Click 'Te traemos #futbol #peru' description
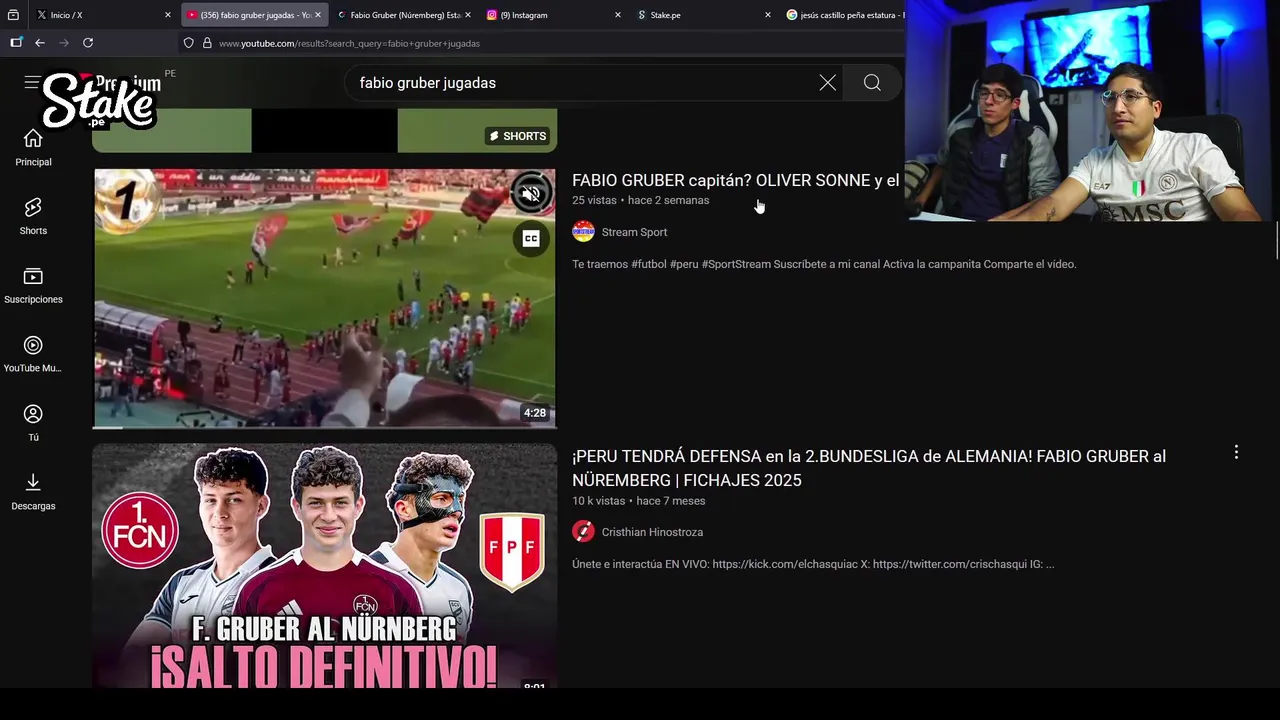The height and width of the screenshot is (720, 1280). click(824, 264)
